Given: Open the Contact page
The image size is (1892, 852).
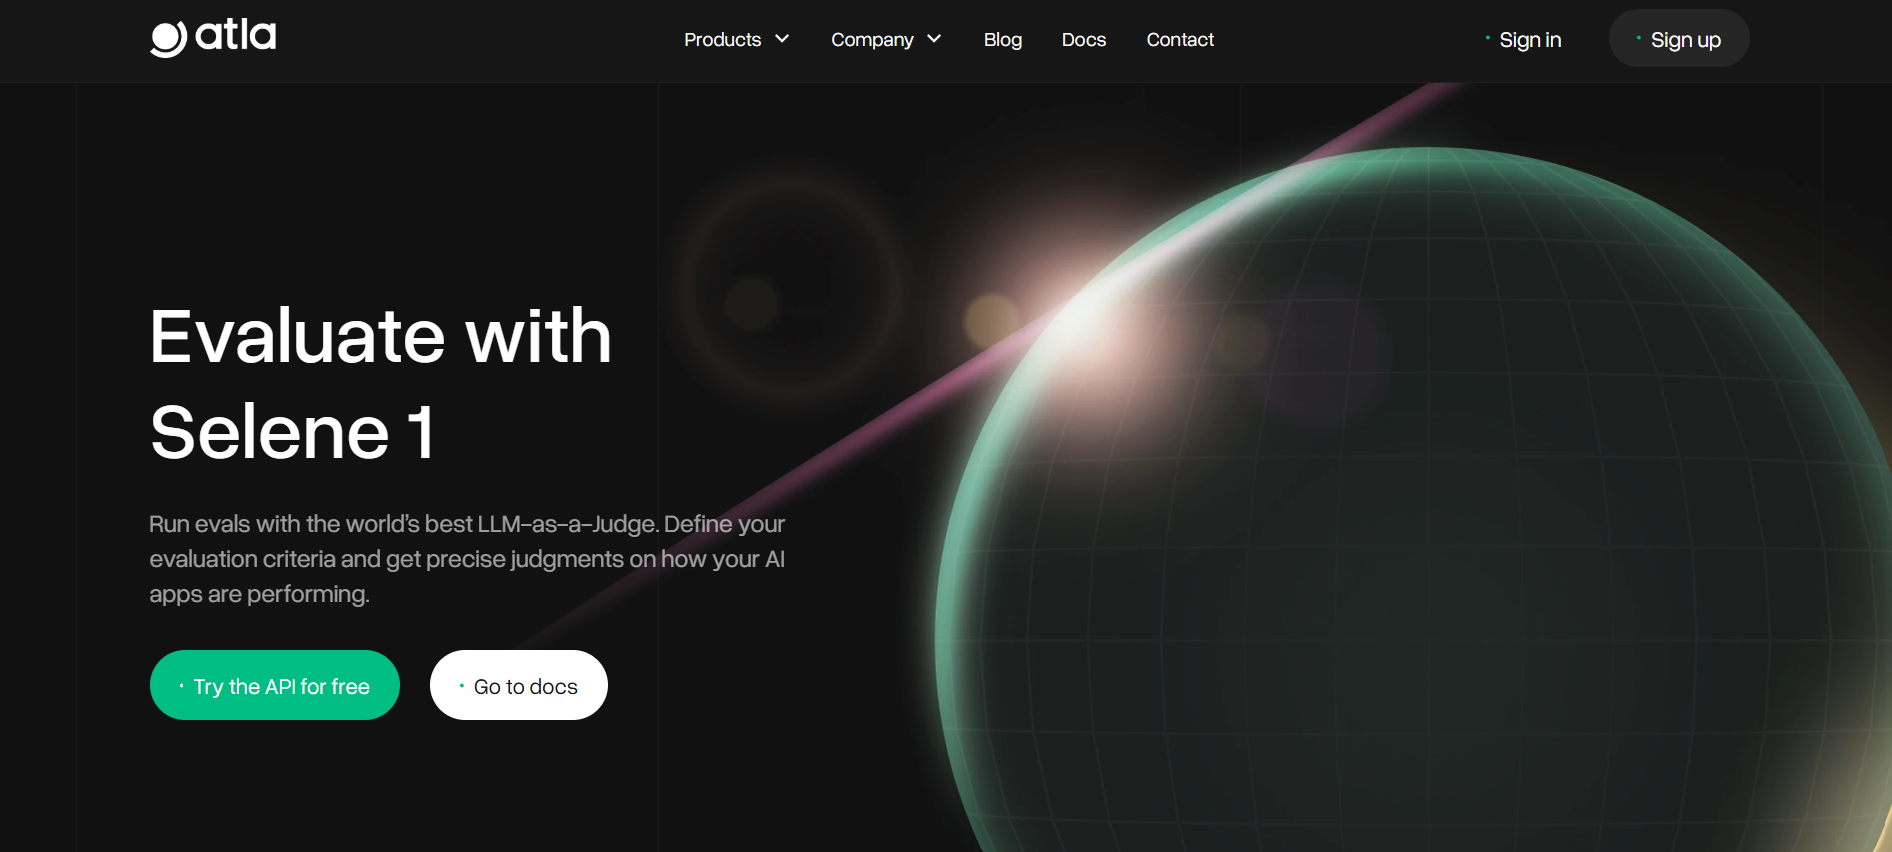Looking at the screenshot, I should click(x=1180, y=39).
